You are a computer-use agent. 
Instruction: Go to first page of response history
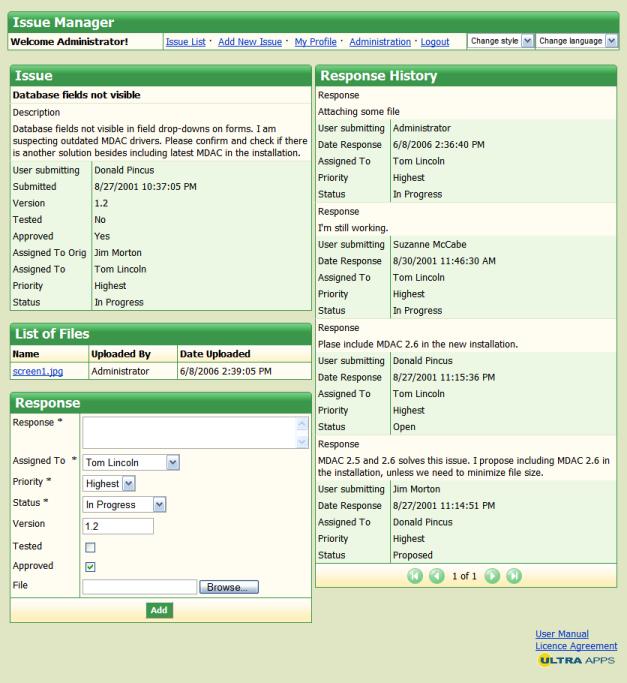(417, 576)
